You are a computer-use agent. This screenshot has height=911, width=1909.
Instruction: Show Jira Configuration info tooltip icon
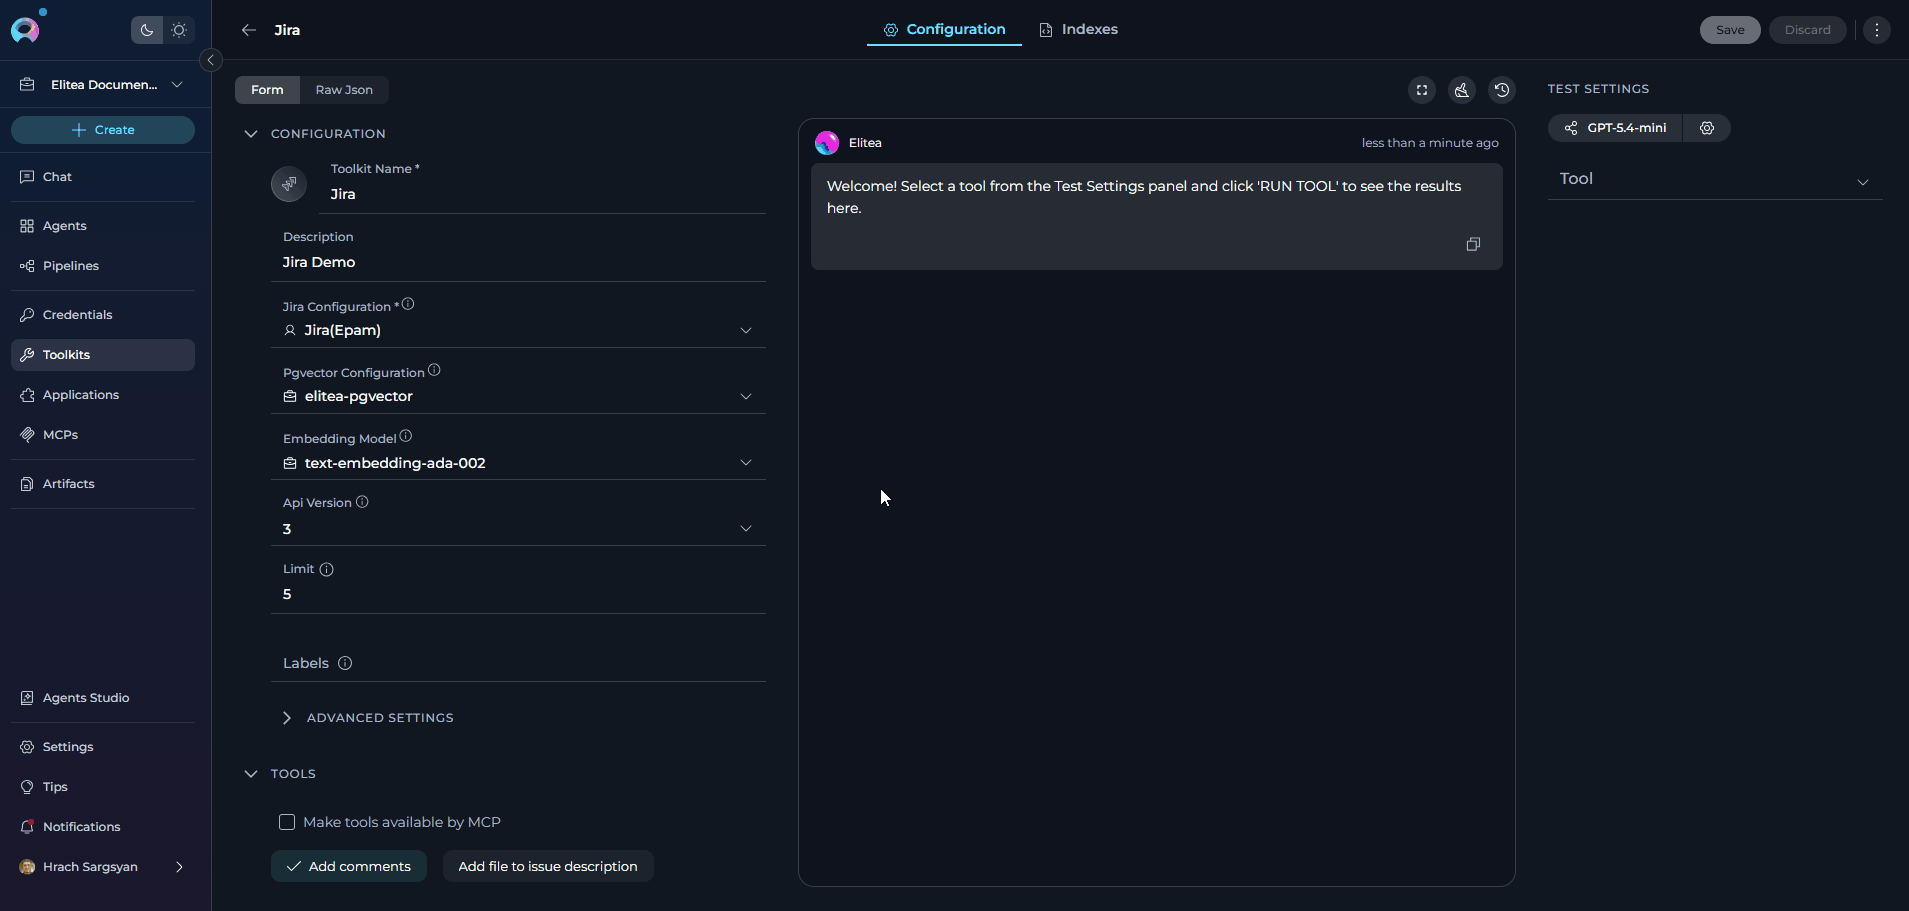click(408, 304)
